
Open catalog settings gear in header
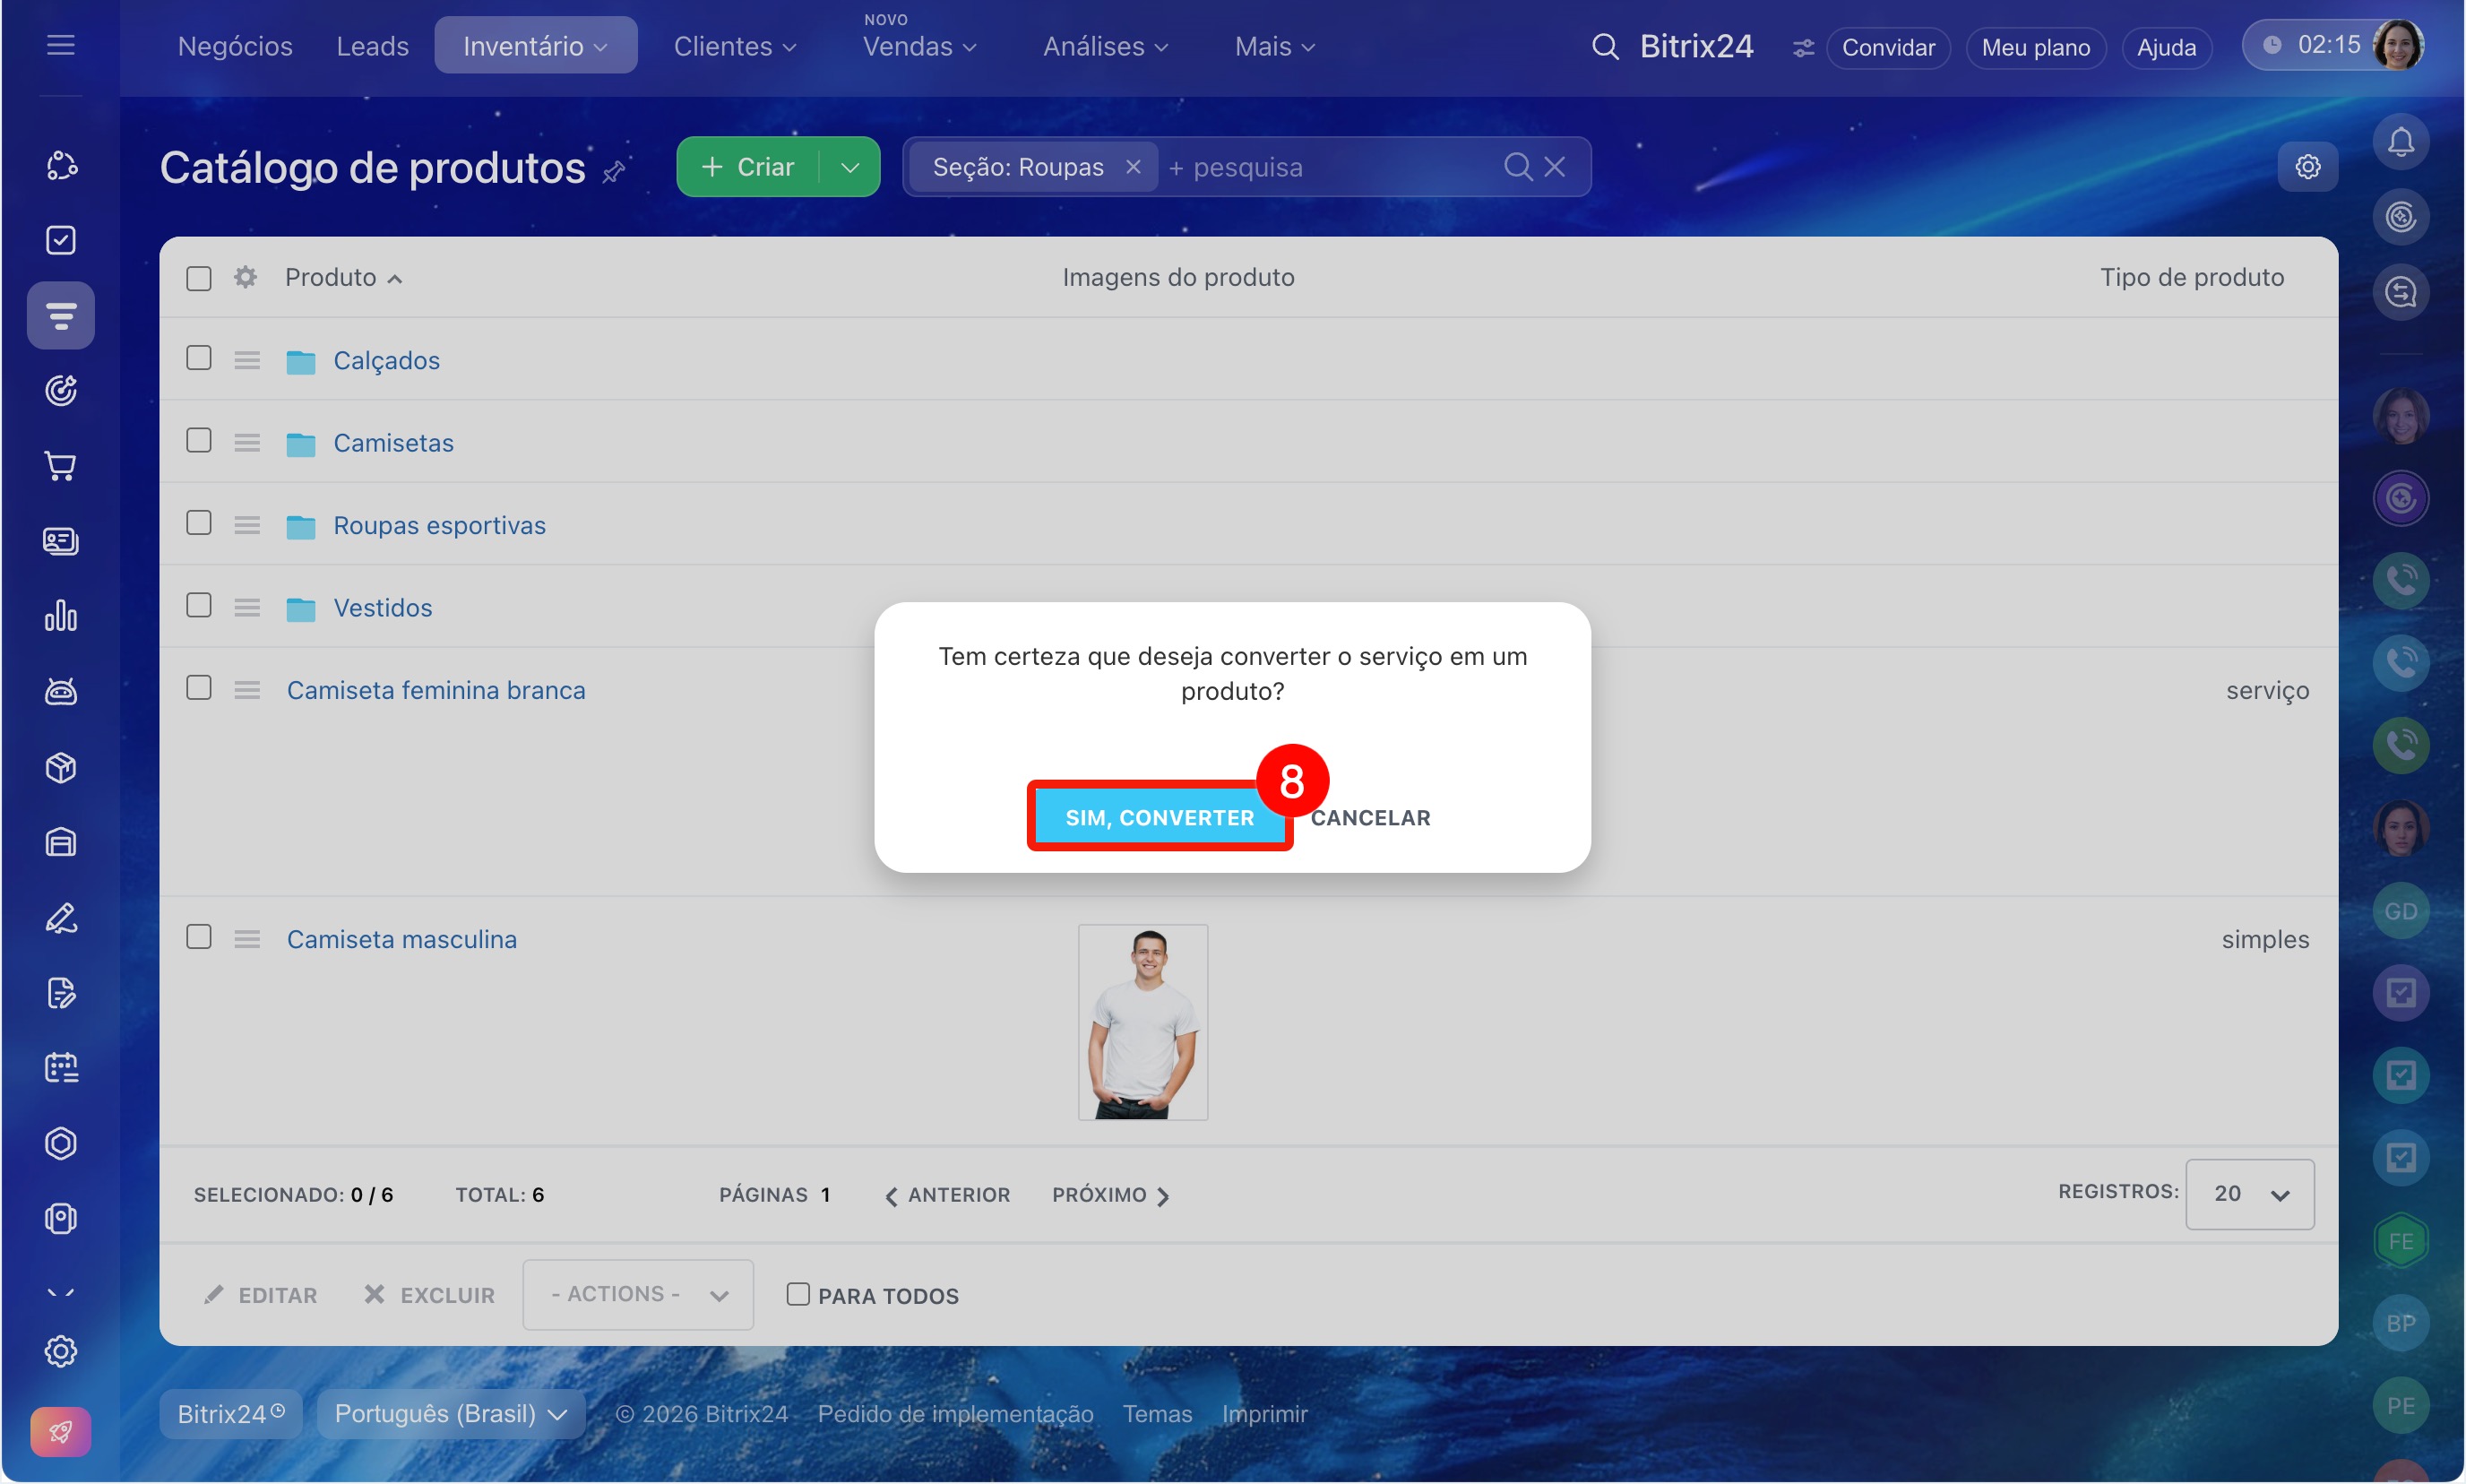(2307, 166)
